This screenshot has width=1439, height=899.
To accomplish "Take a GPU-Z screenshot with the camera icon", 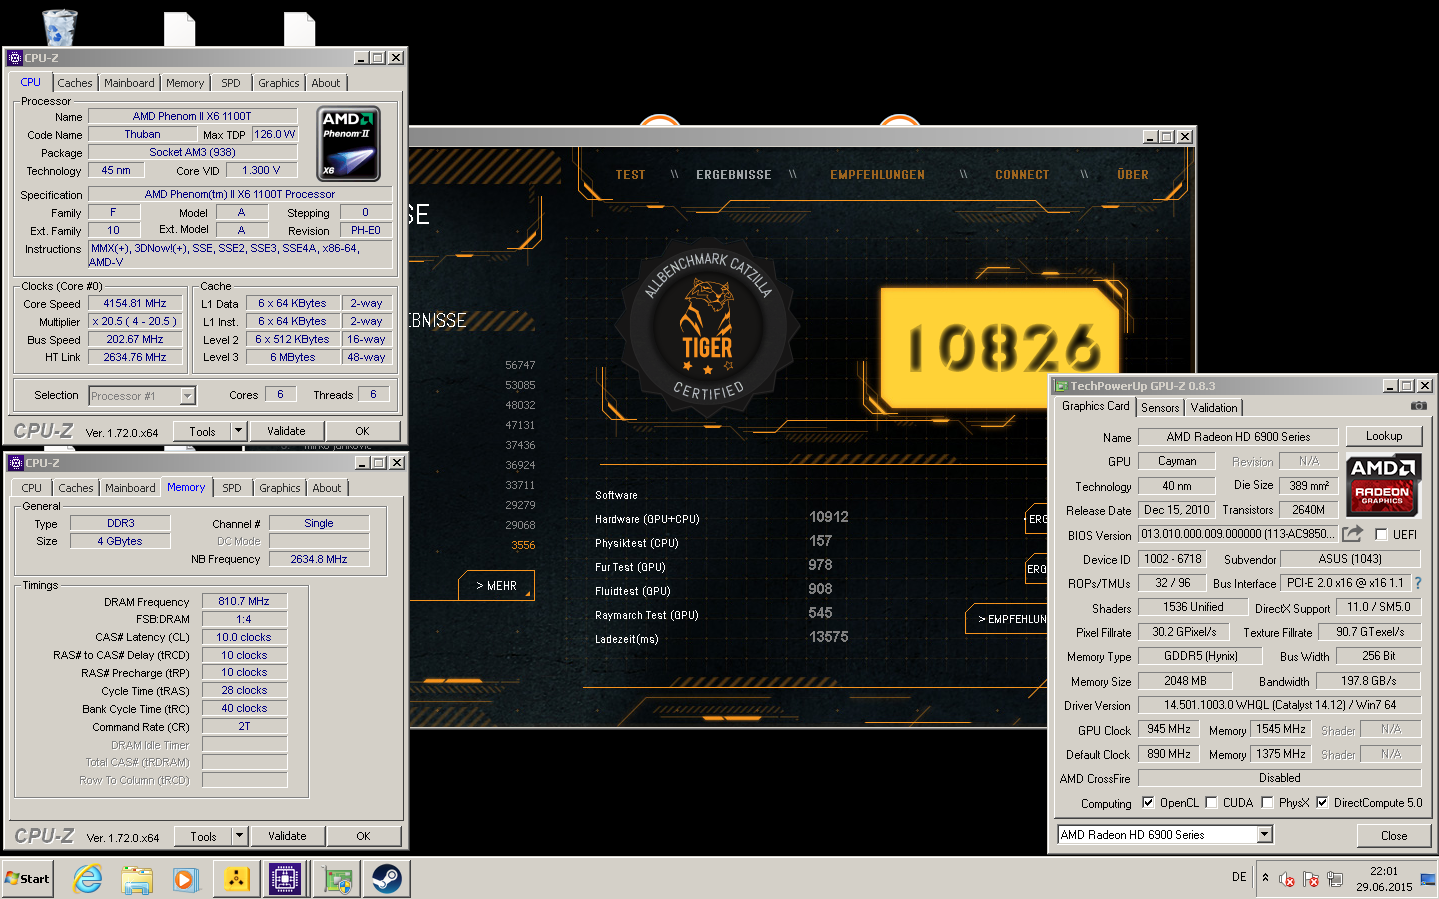I will [x=1418, y=406].
